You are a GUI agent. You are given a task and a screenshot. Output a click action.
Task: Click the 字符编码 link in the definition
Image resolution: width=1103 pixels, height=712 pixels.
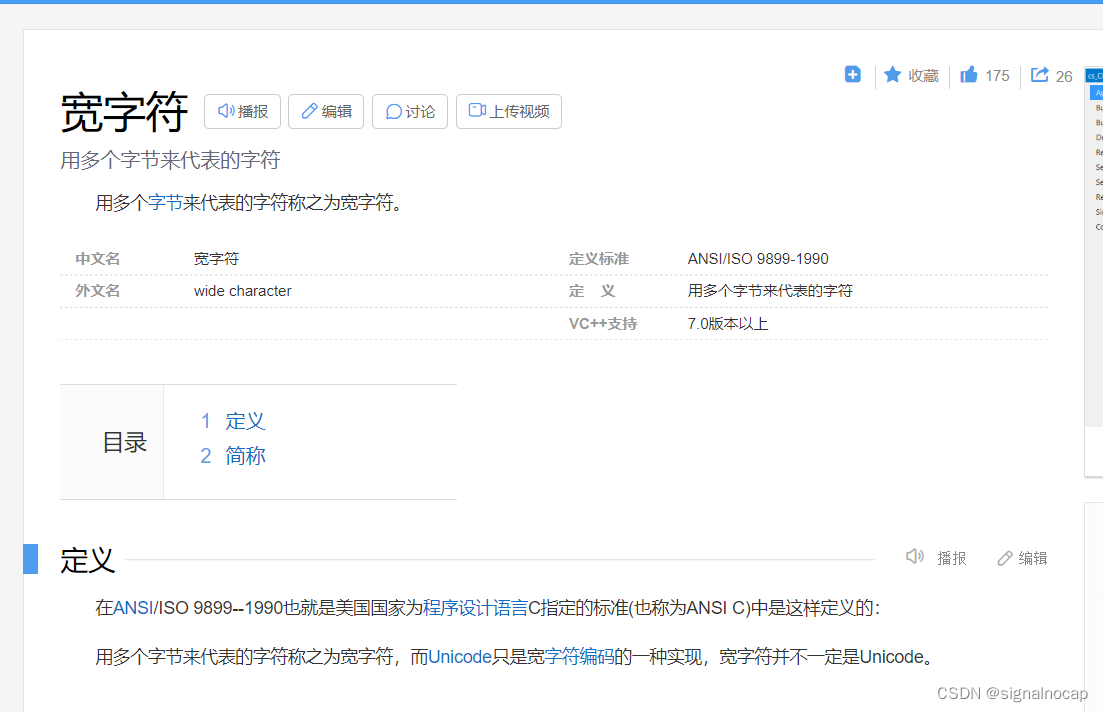point(577,656)
